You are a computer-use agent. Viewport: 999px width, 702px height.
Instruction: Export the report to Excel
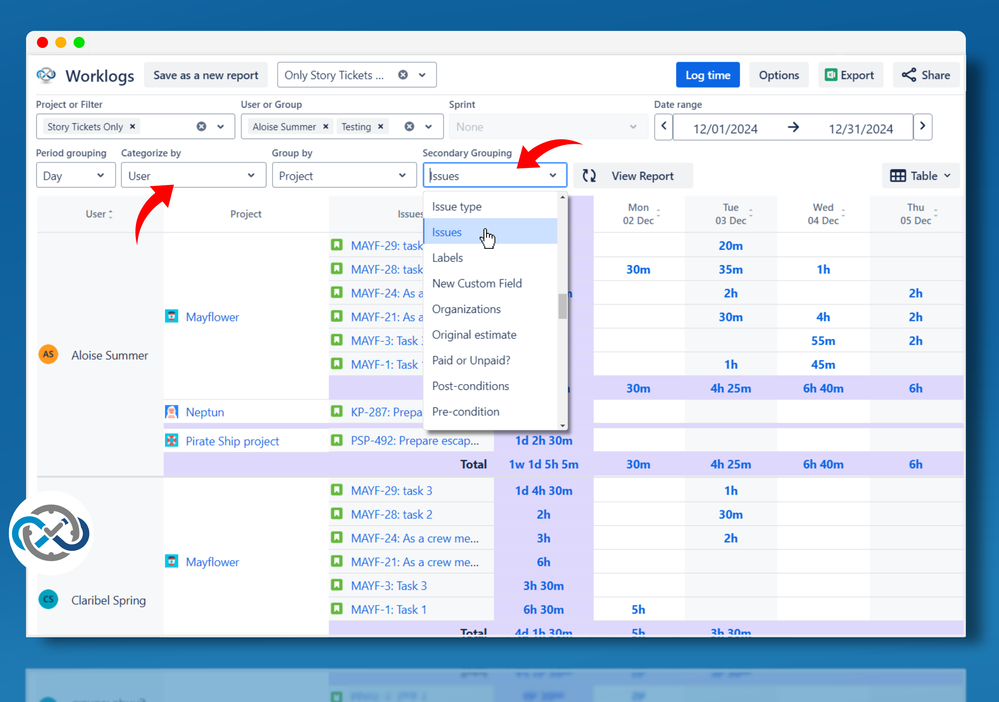(x=850, y=75)
